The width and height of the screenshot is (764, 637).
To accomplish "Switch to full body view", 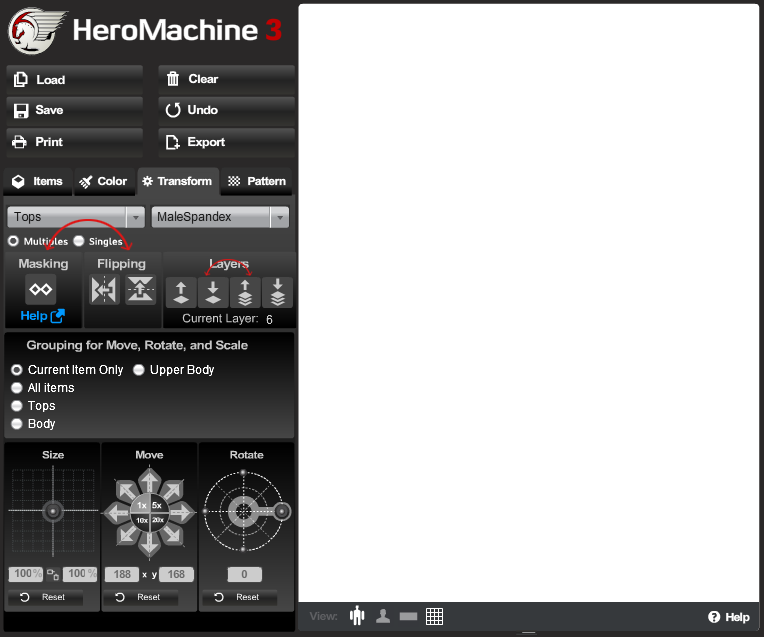I will point(357,616).
